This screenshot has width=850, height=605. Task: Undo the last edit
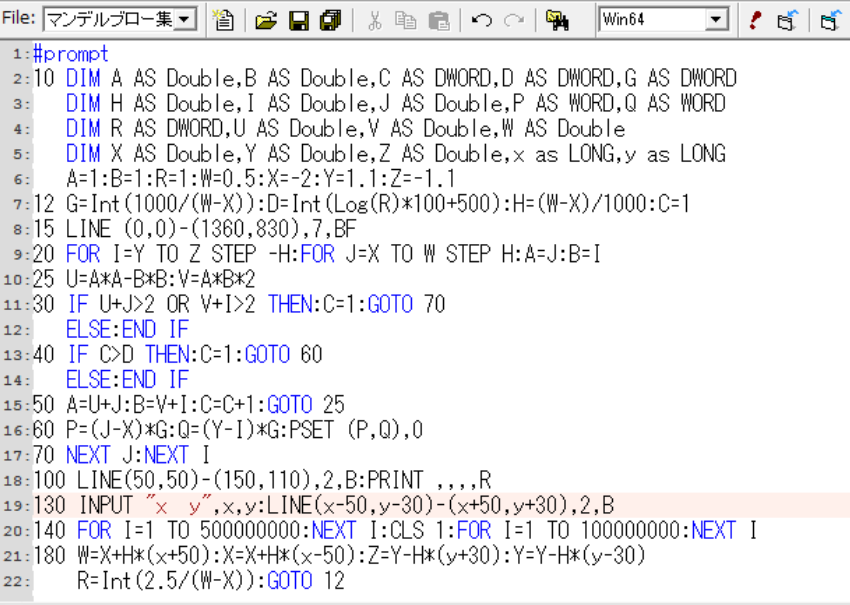point(481,20)
